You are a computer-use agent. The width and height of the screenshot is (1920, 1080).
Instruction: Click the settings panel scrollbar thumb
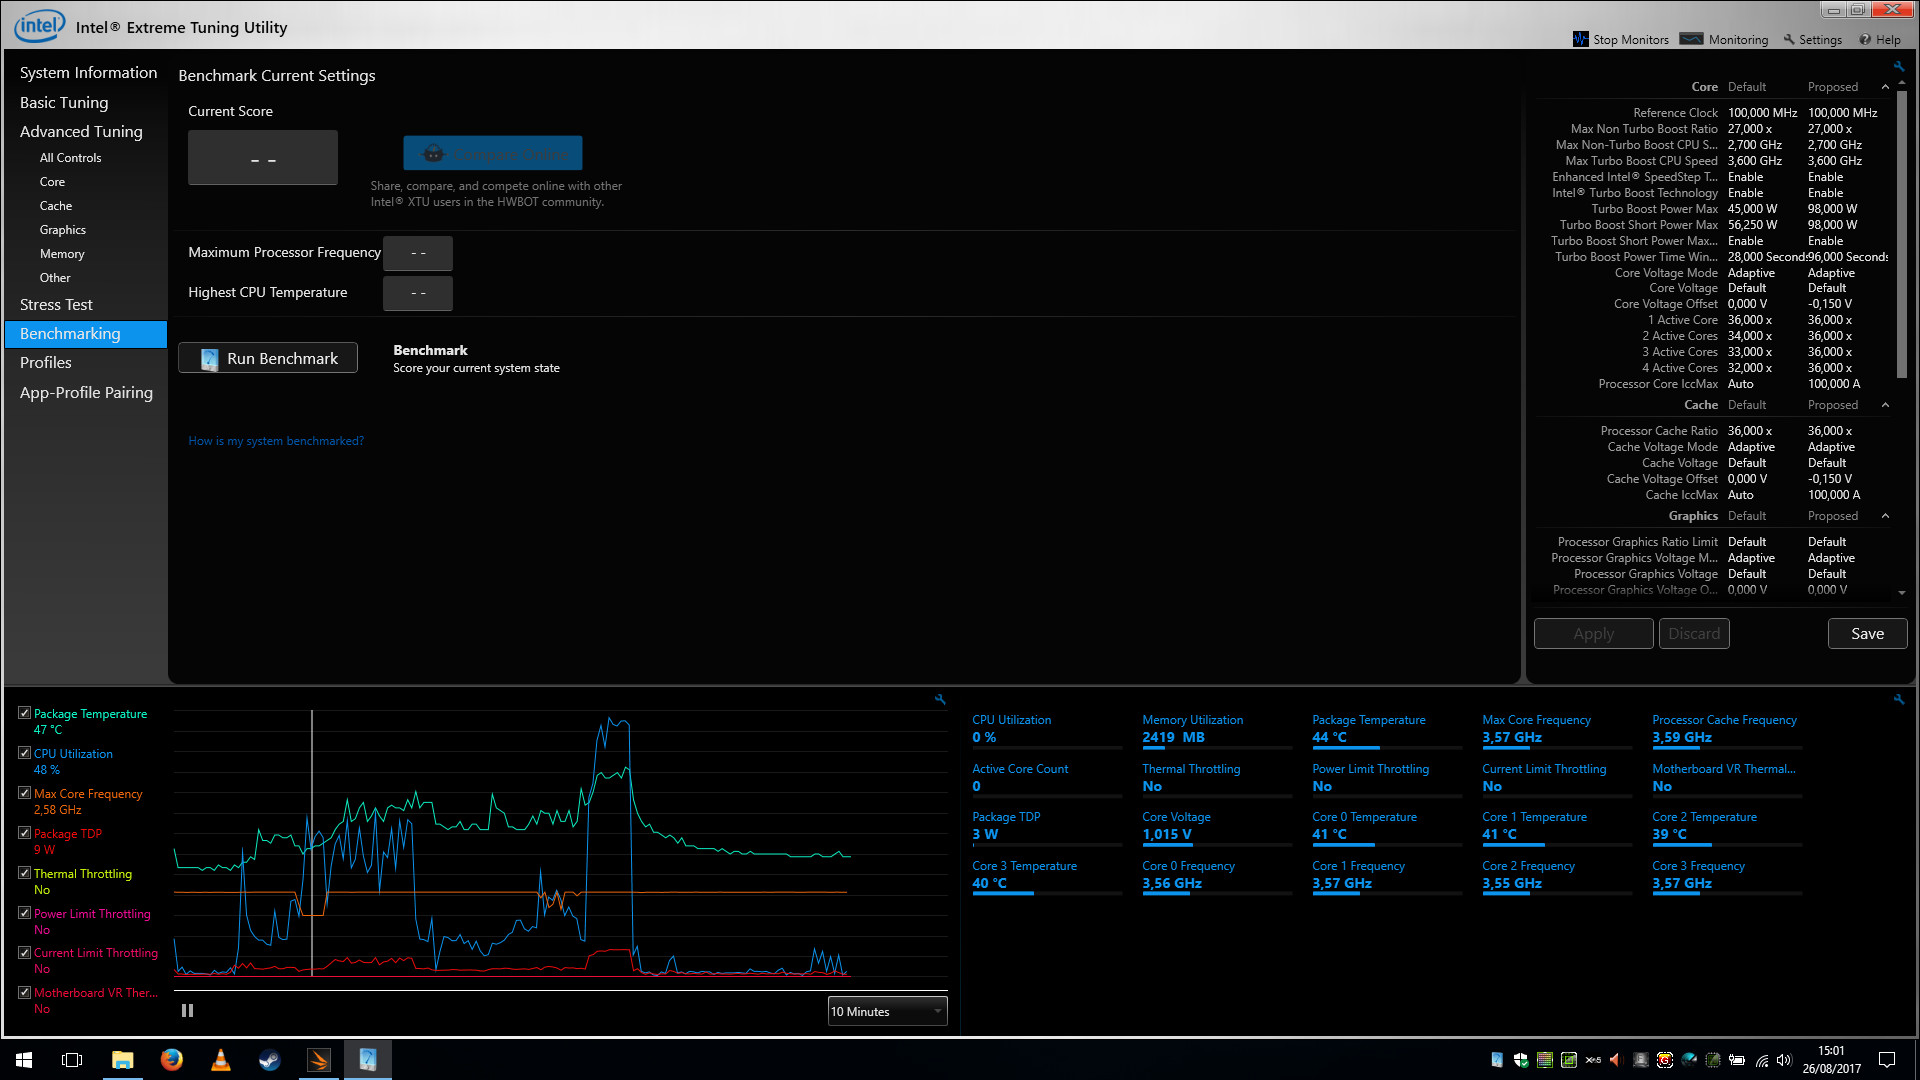(1902, 235)
